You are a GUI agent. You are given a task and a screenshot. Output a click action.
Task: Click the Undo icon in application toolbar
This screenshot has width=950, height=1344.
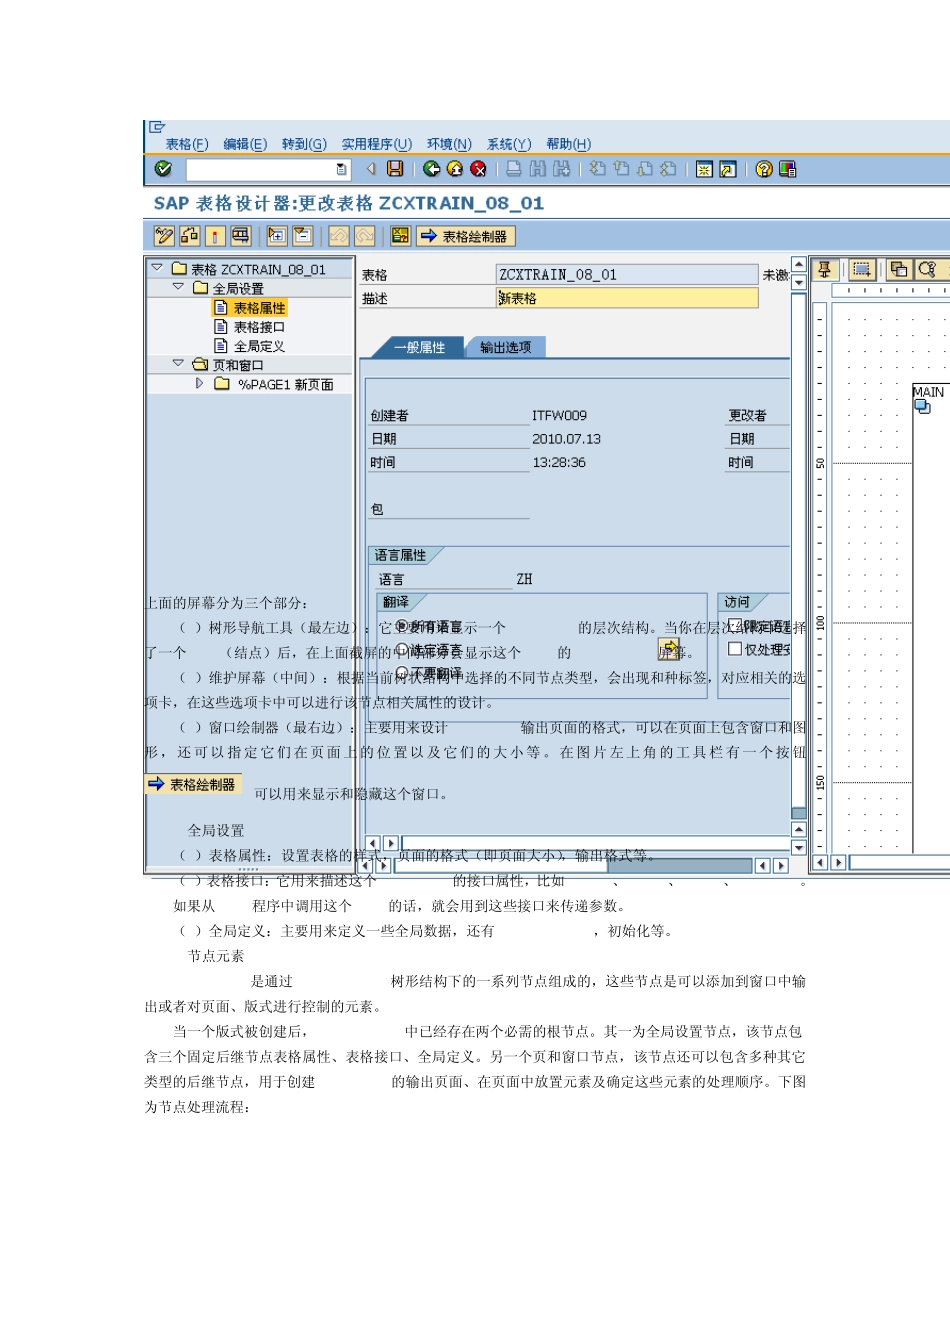pyautogui.click(x=339, y=236)
